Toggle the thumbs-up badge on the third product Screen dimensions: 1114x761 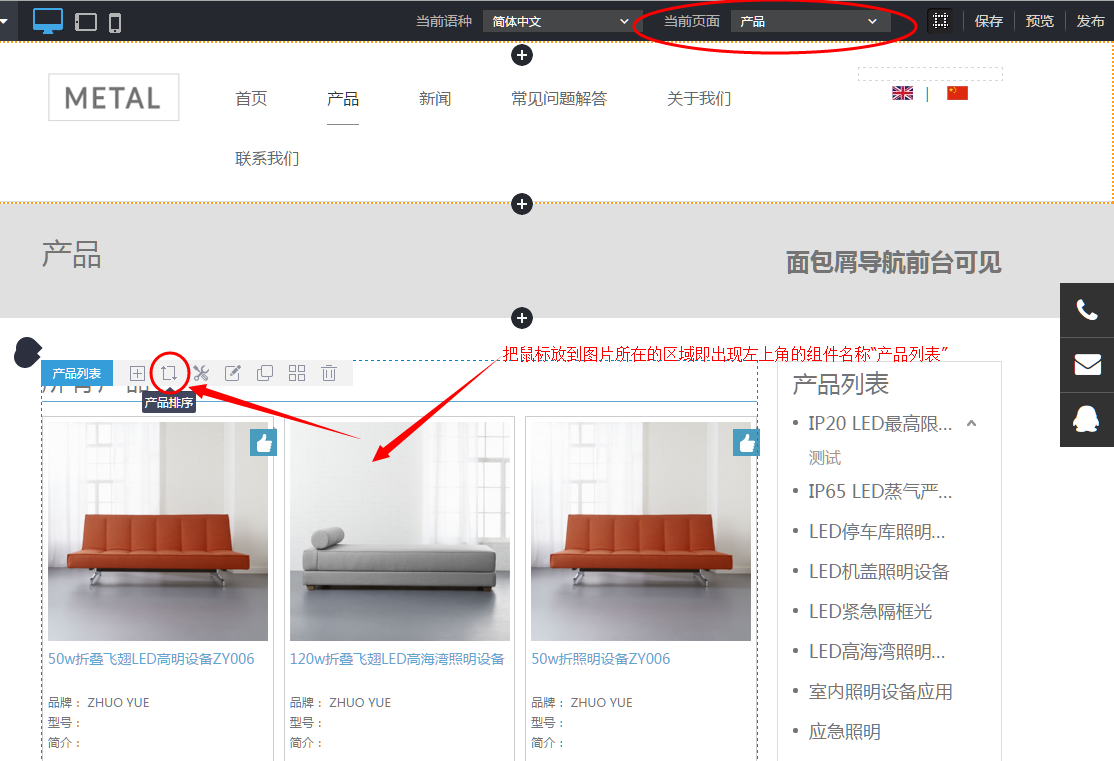pyautogui.click(x=746, y=441)
